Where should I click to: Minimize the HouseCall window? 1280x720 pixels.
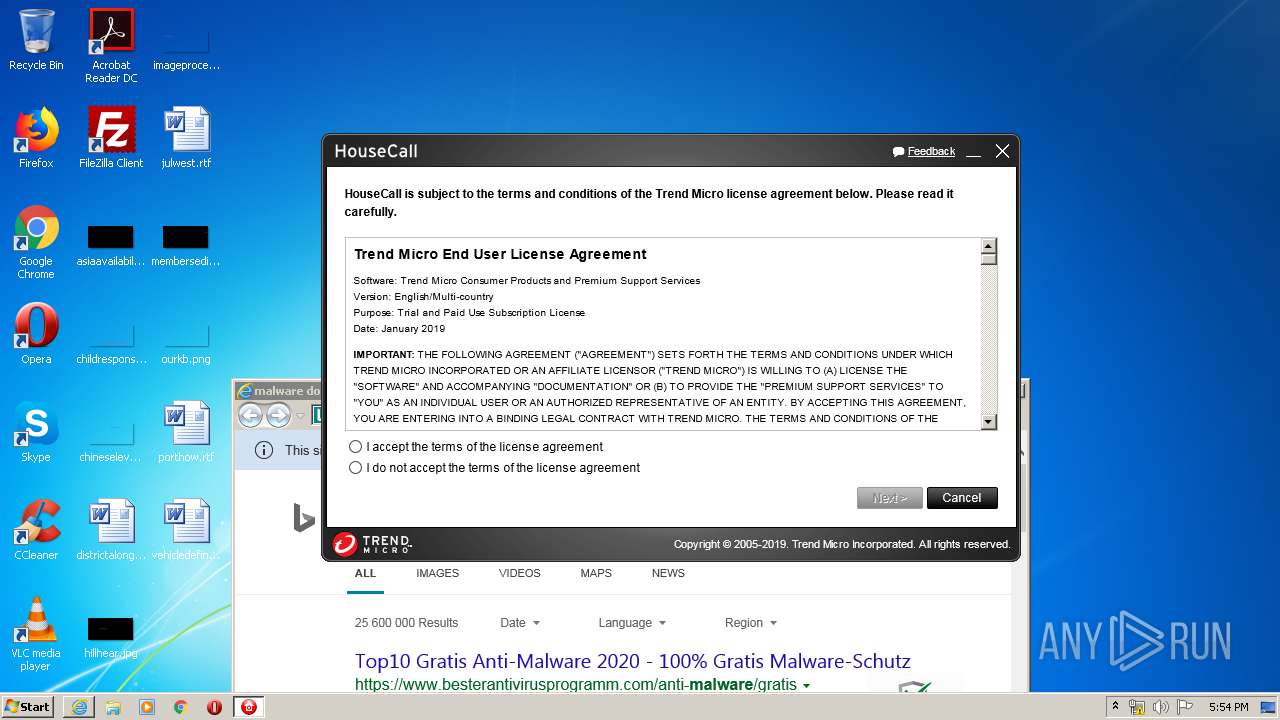pyautogui.click(x=973, y=152)
